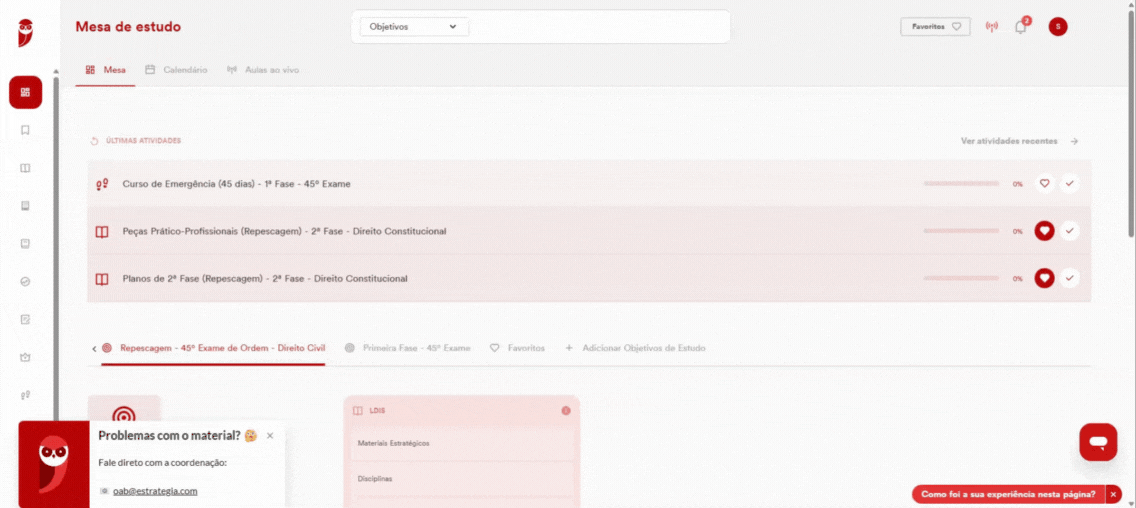The width and height of the screenshot is (1136, 508).
Task: Click the Favoritos button in header
Action: click(935, 27)
